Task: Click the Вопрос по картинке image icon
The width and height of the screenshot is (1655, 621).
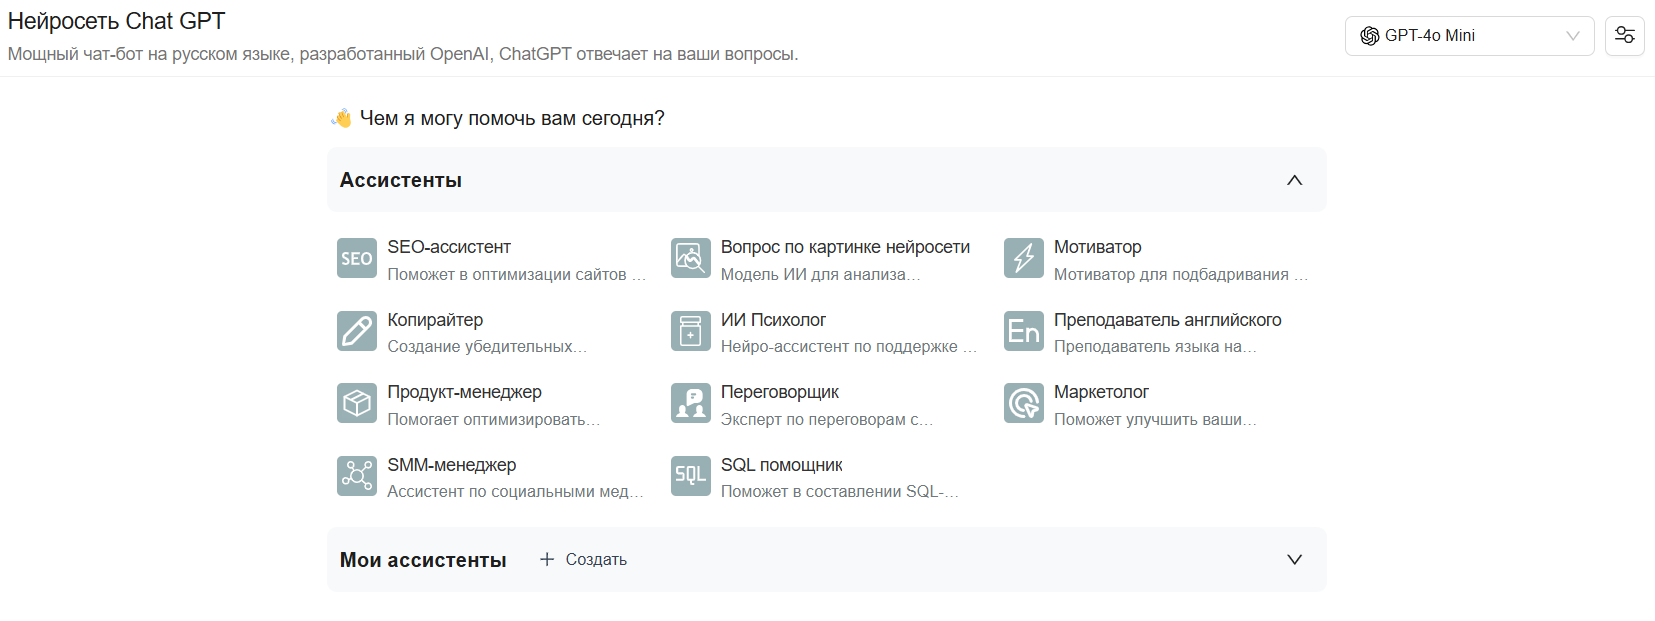Action: click(x=690, y=258)
